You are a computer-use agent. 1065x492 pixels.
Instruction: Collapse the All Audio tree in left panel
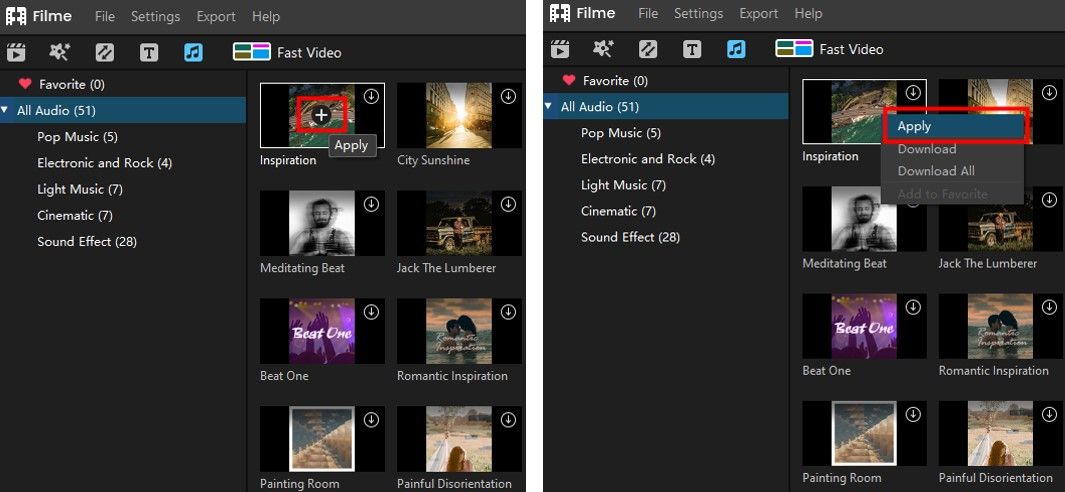tap(5, 109)
